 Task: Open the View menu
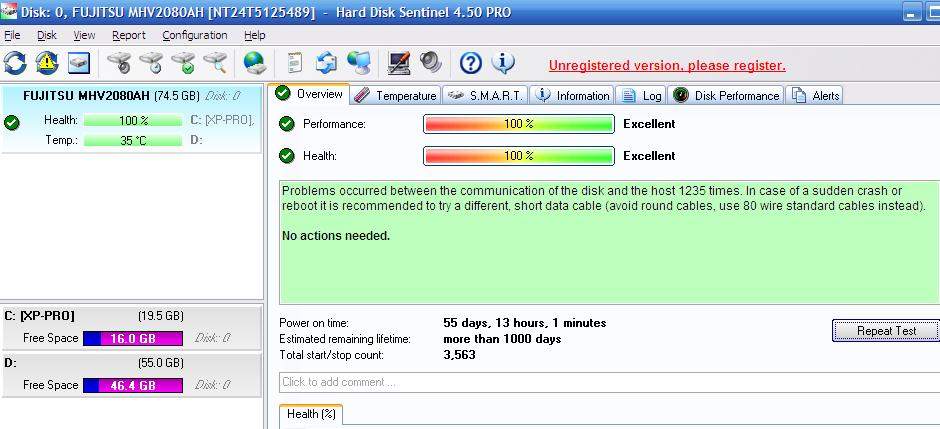[85, 35]
